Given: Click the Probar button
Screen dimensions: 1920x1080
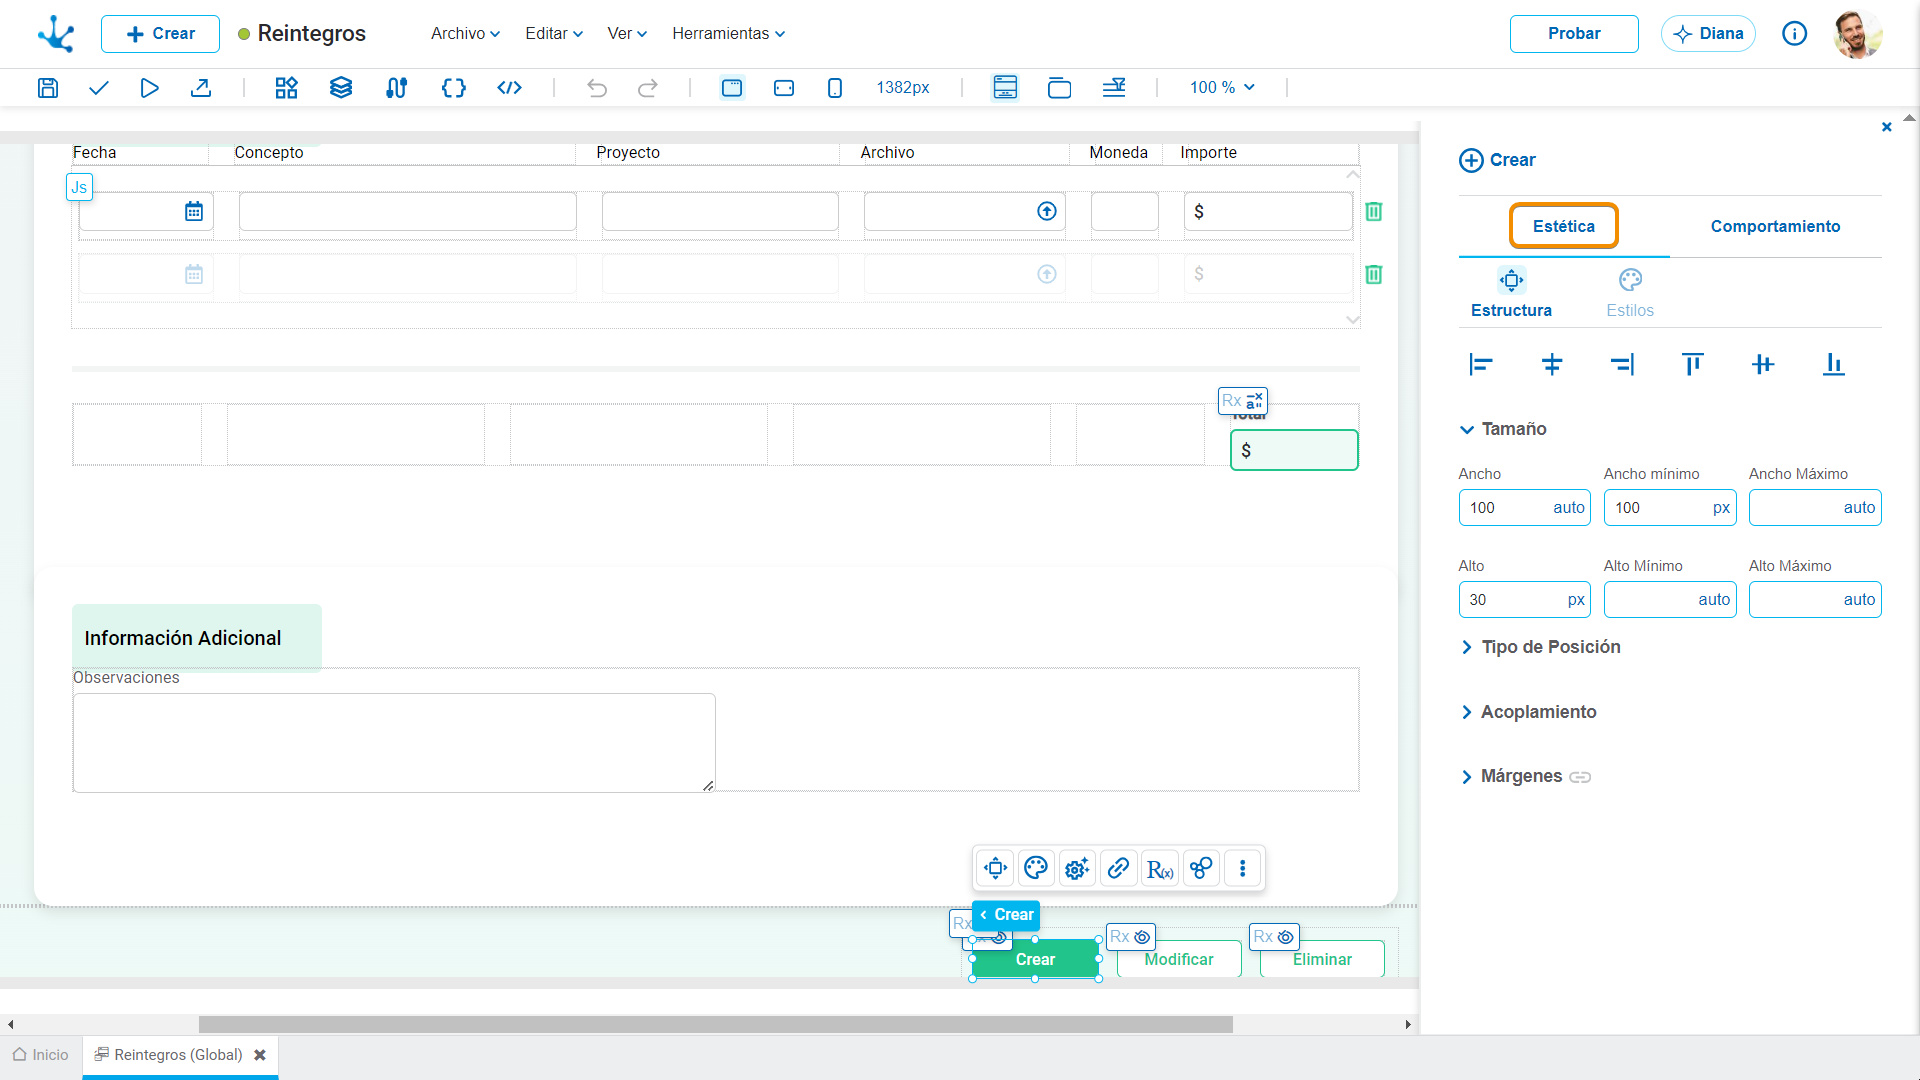Looking at the screenshot, I should [x=1574, y=34].
